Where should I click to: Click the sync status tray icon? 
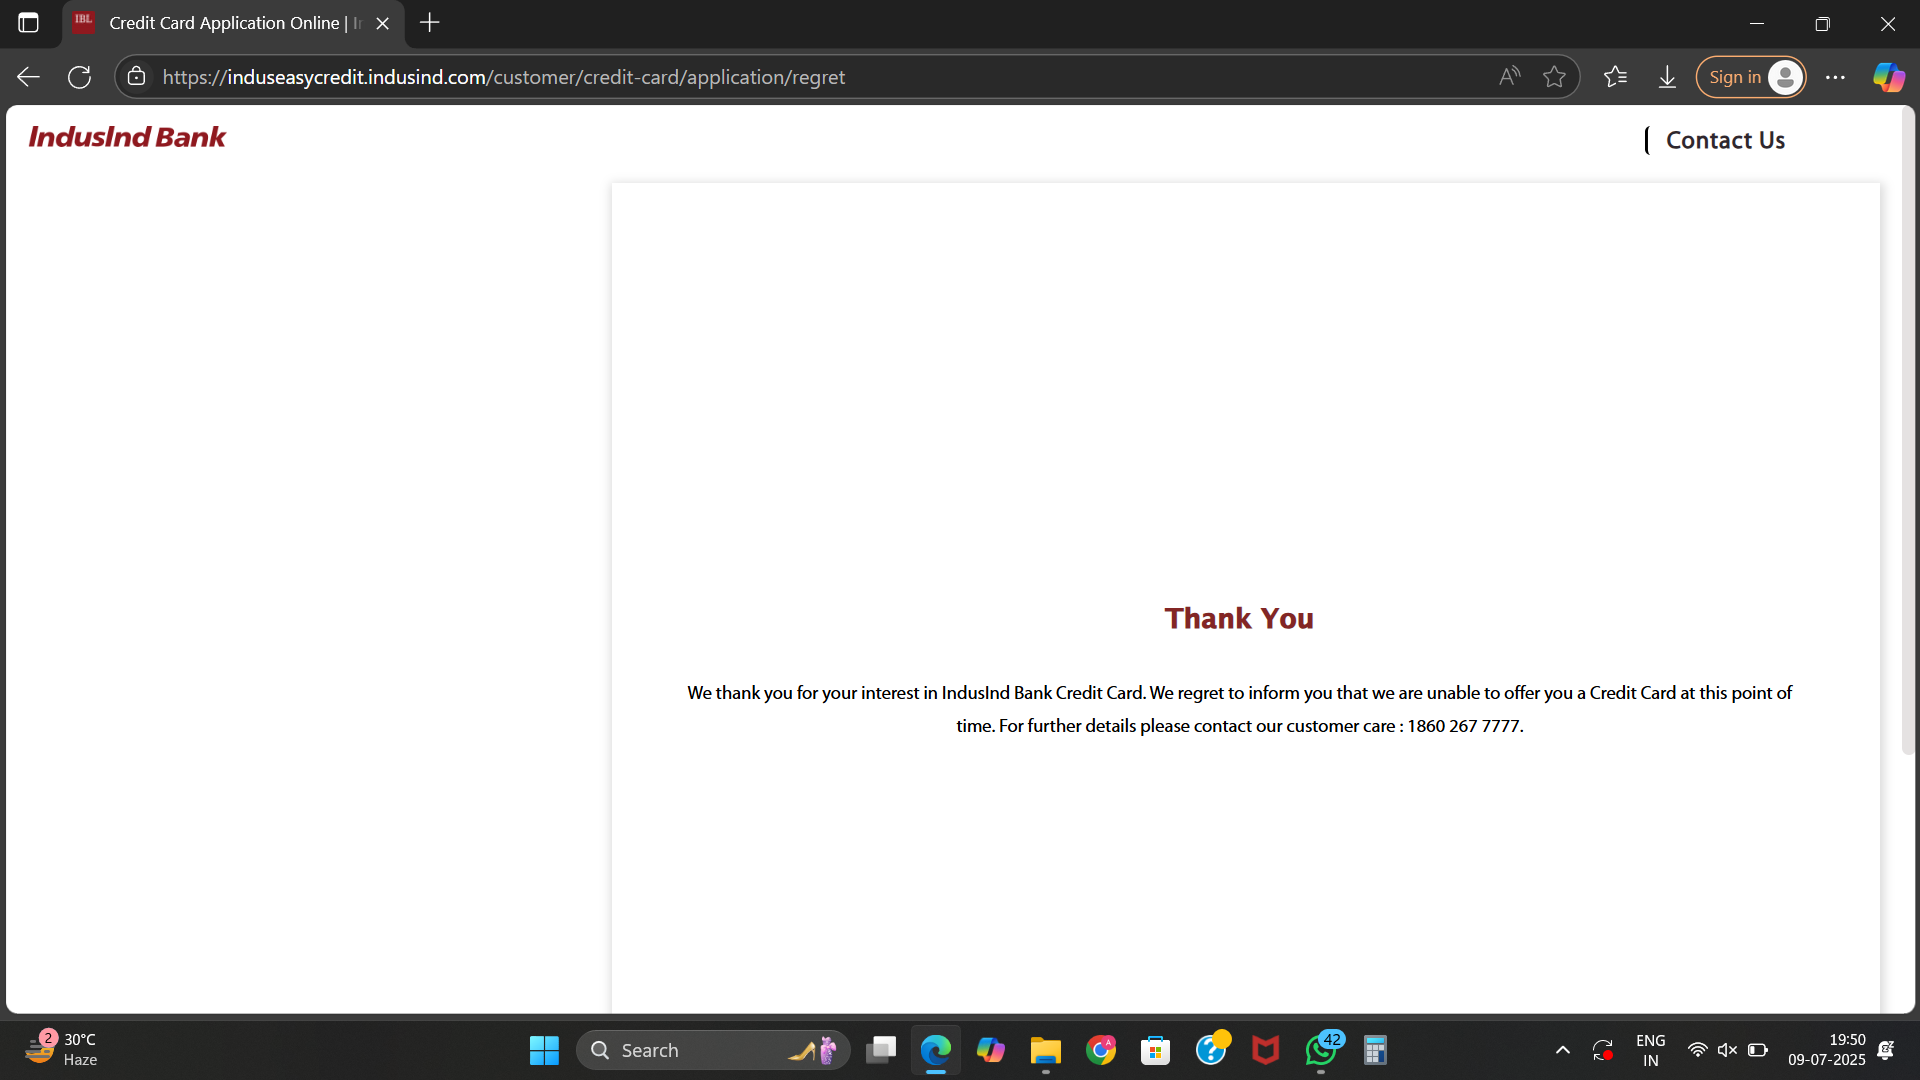coord(1603,1050)
